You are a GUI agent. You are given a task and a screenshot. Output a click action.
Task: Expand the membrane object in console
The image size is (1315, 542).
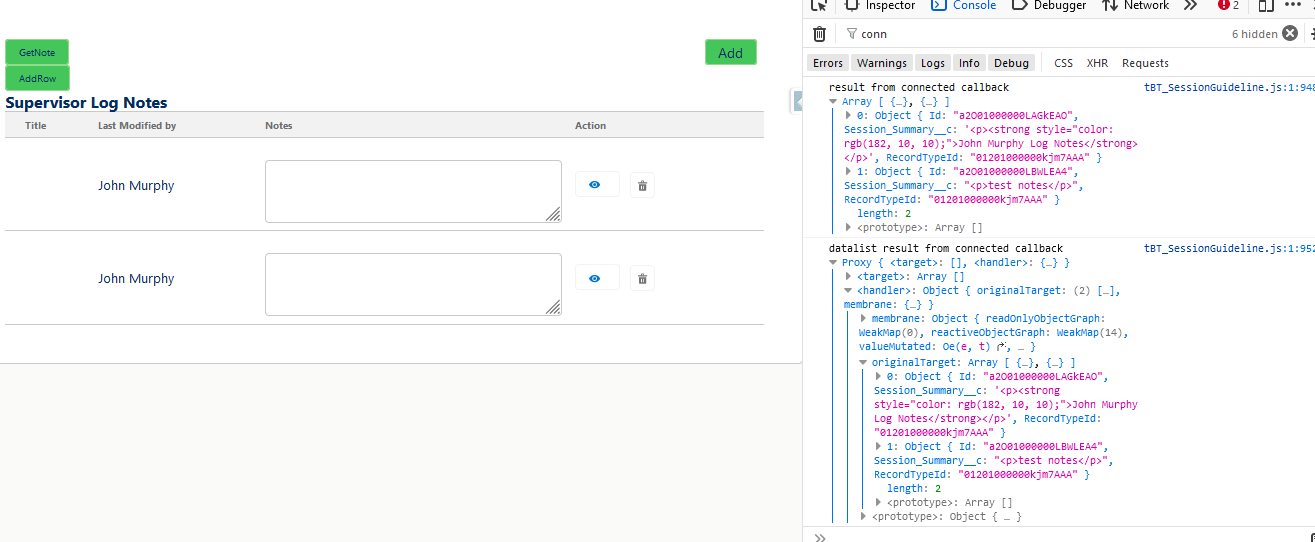(864, 318)
